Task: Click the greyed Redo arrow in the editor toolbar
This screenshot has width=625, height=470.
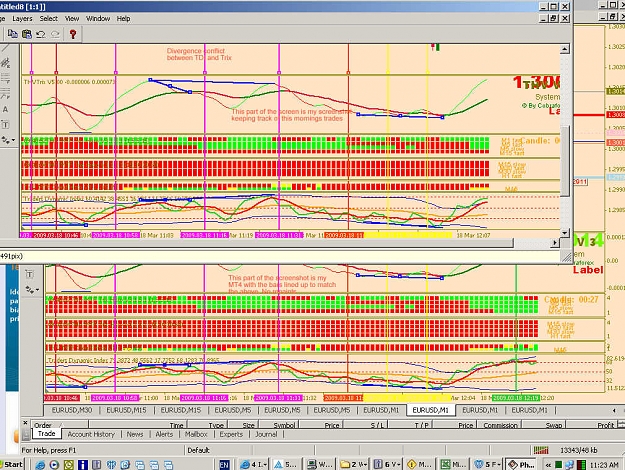Action: coord(55,34)
